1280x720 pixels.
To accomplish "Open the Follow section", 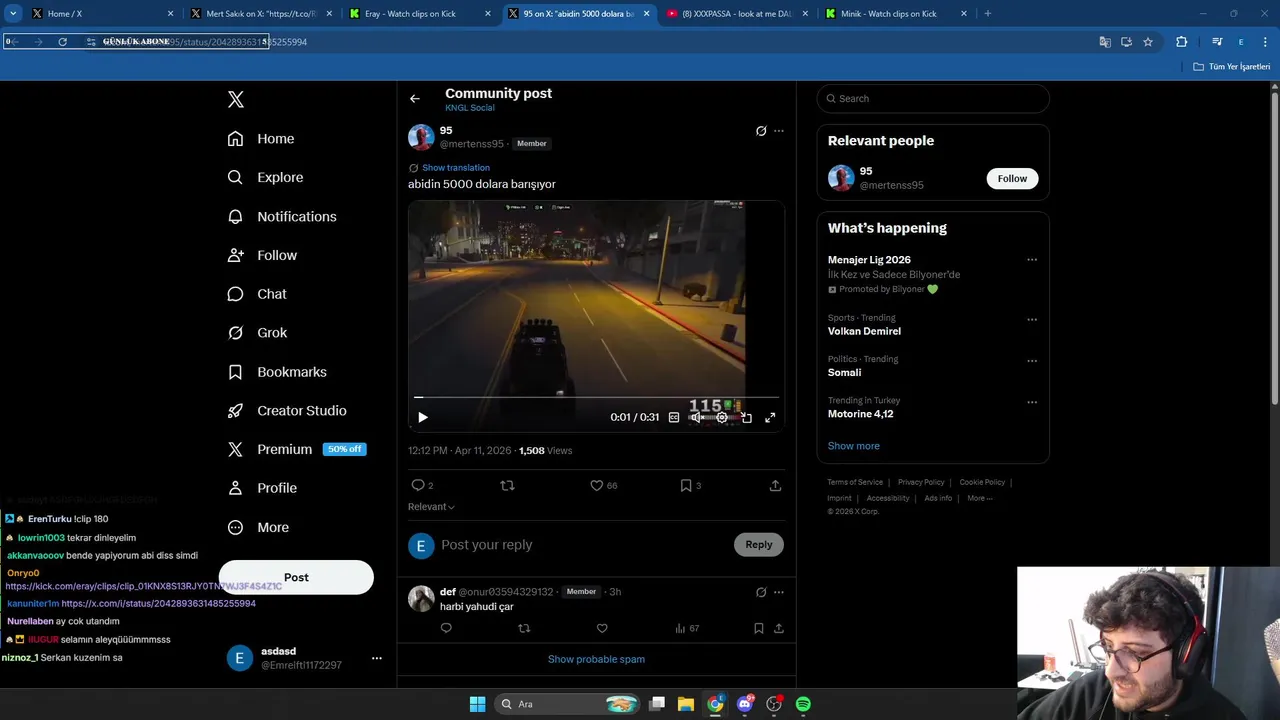I will pos(262,255).
